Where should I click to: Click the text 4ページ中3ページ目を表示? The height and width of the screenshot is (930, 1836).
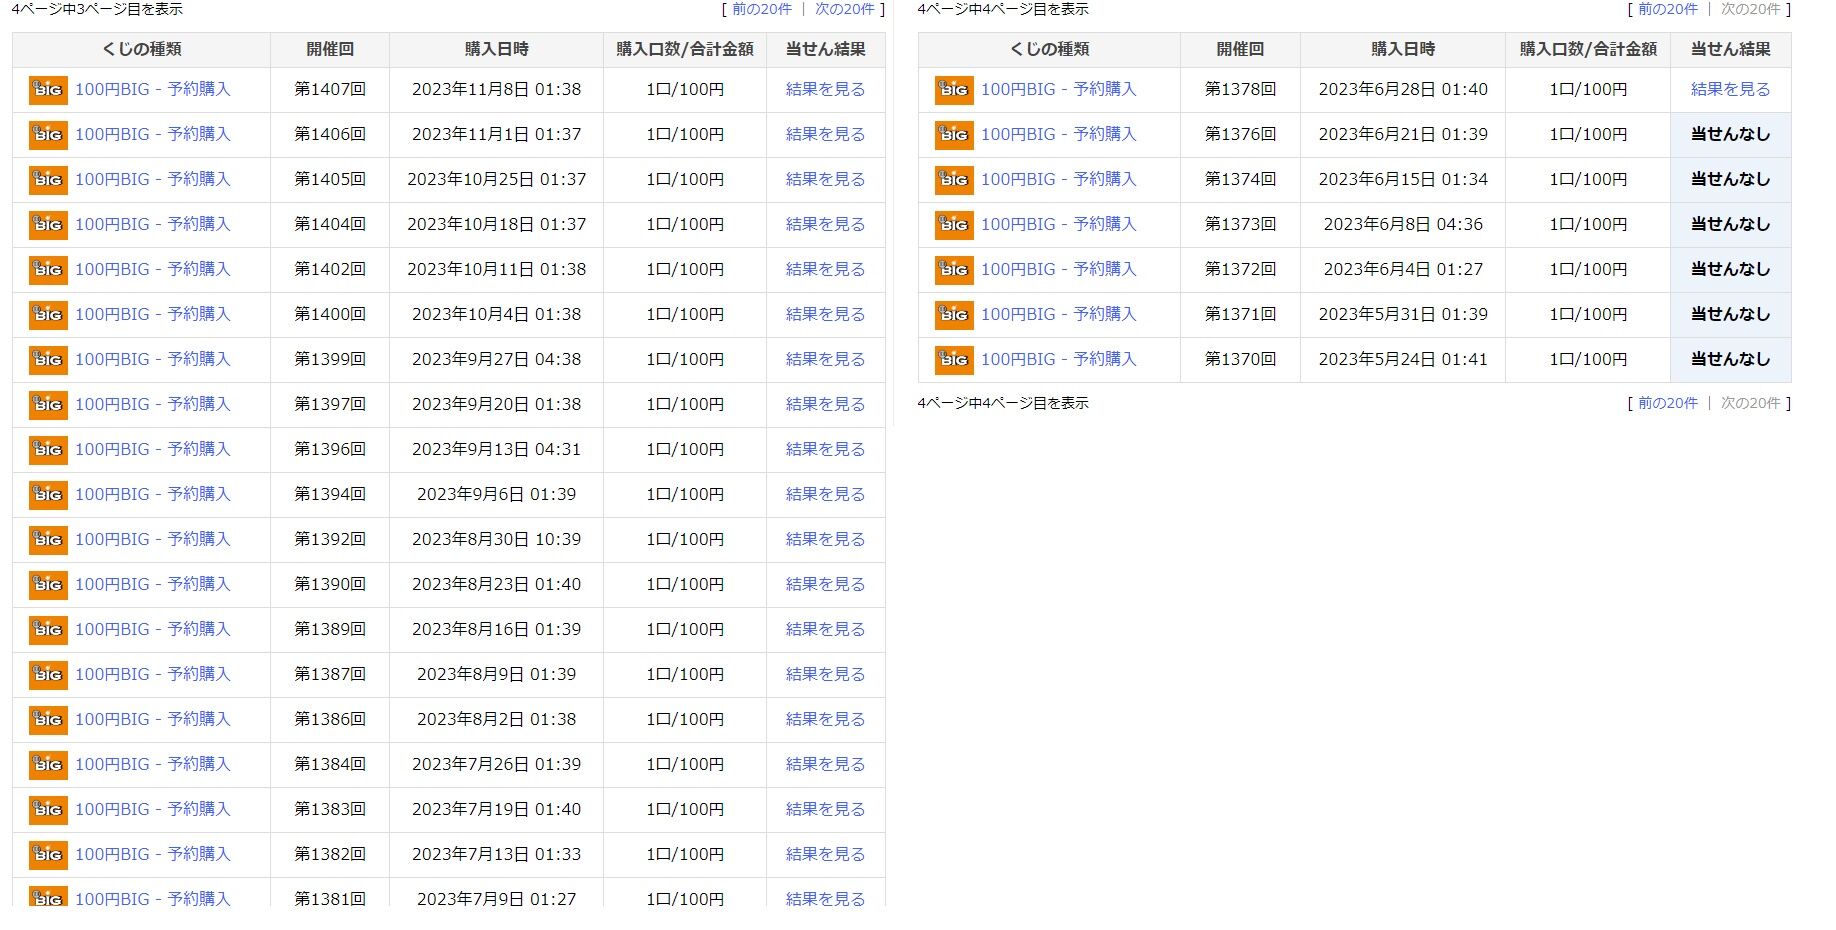(x=97, y=9)
